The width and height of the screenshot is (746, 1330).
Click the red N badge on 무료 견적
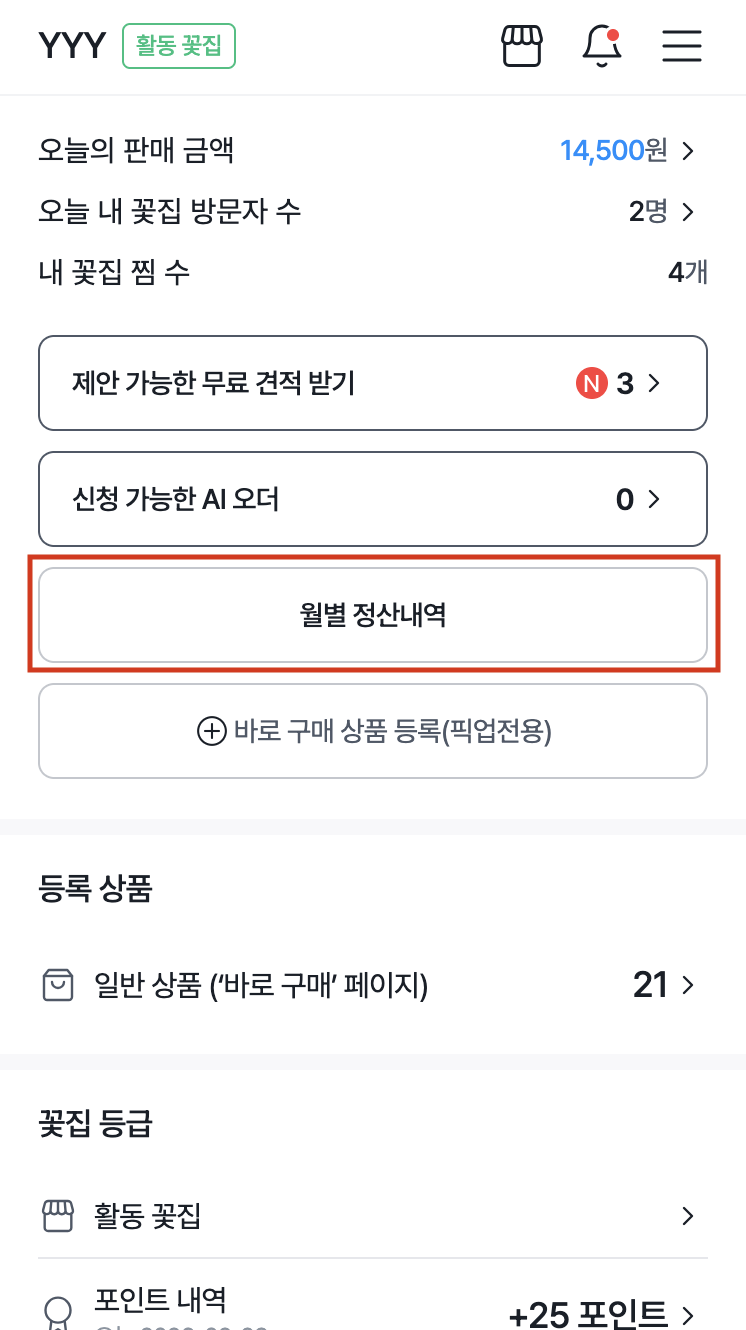pyautogui.click(x=593, y=383)
